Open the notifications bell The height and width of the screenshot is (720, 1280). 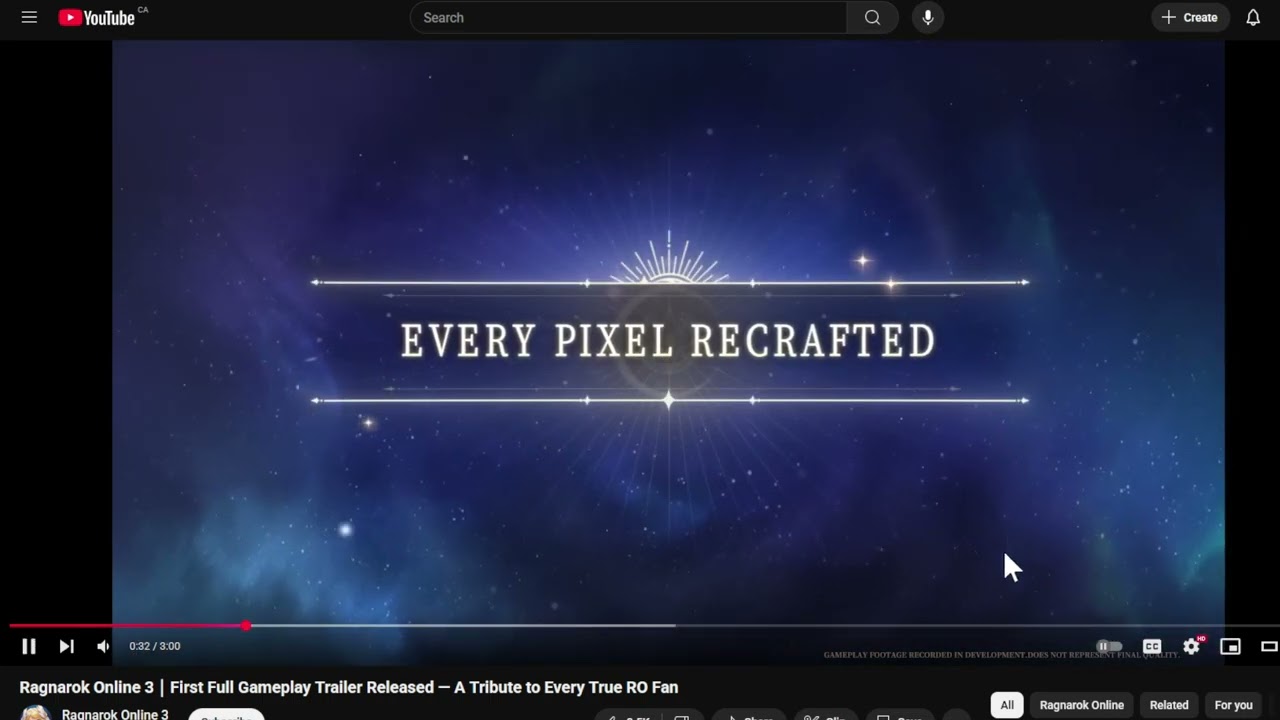[x=1253, y=17]
